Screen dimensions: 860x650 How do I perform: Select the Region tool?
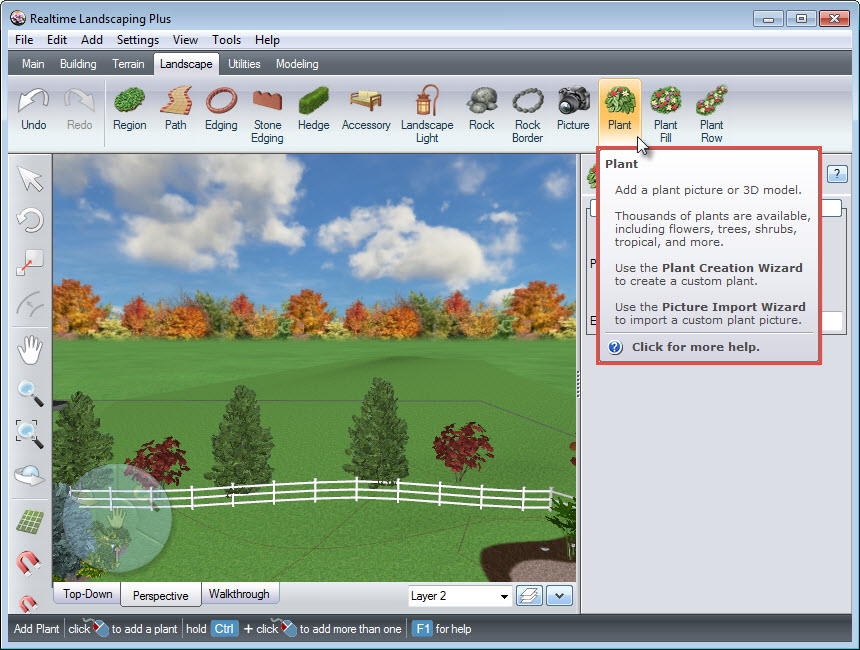click(129, 110)
